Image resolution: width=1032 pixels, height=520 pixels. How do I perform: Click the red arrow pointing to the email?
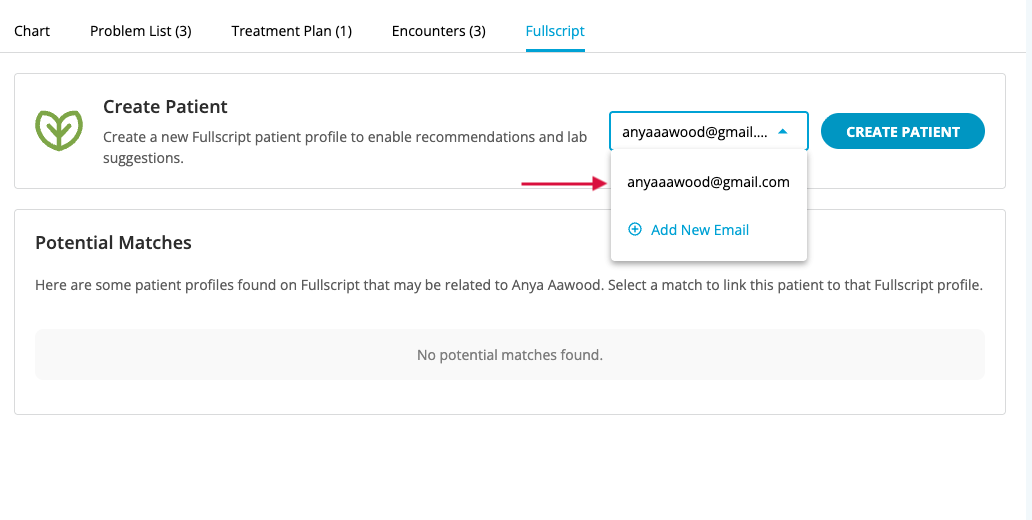pyautogui.click(x=564, y=183)
